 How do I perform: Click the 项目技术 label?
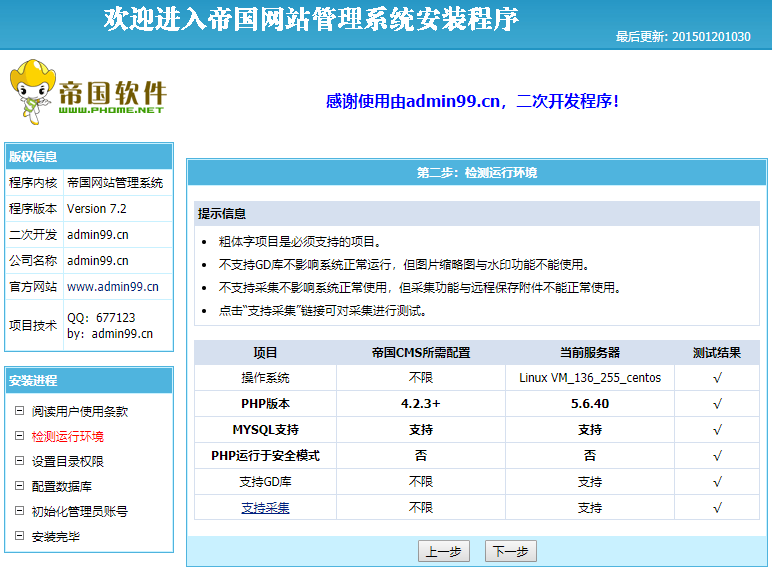(33, 325)
